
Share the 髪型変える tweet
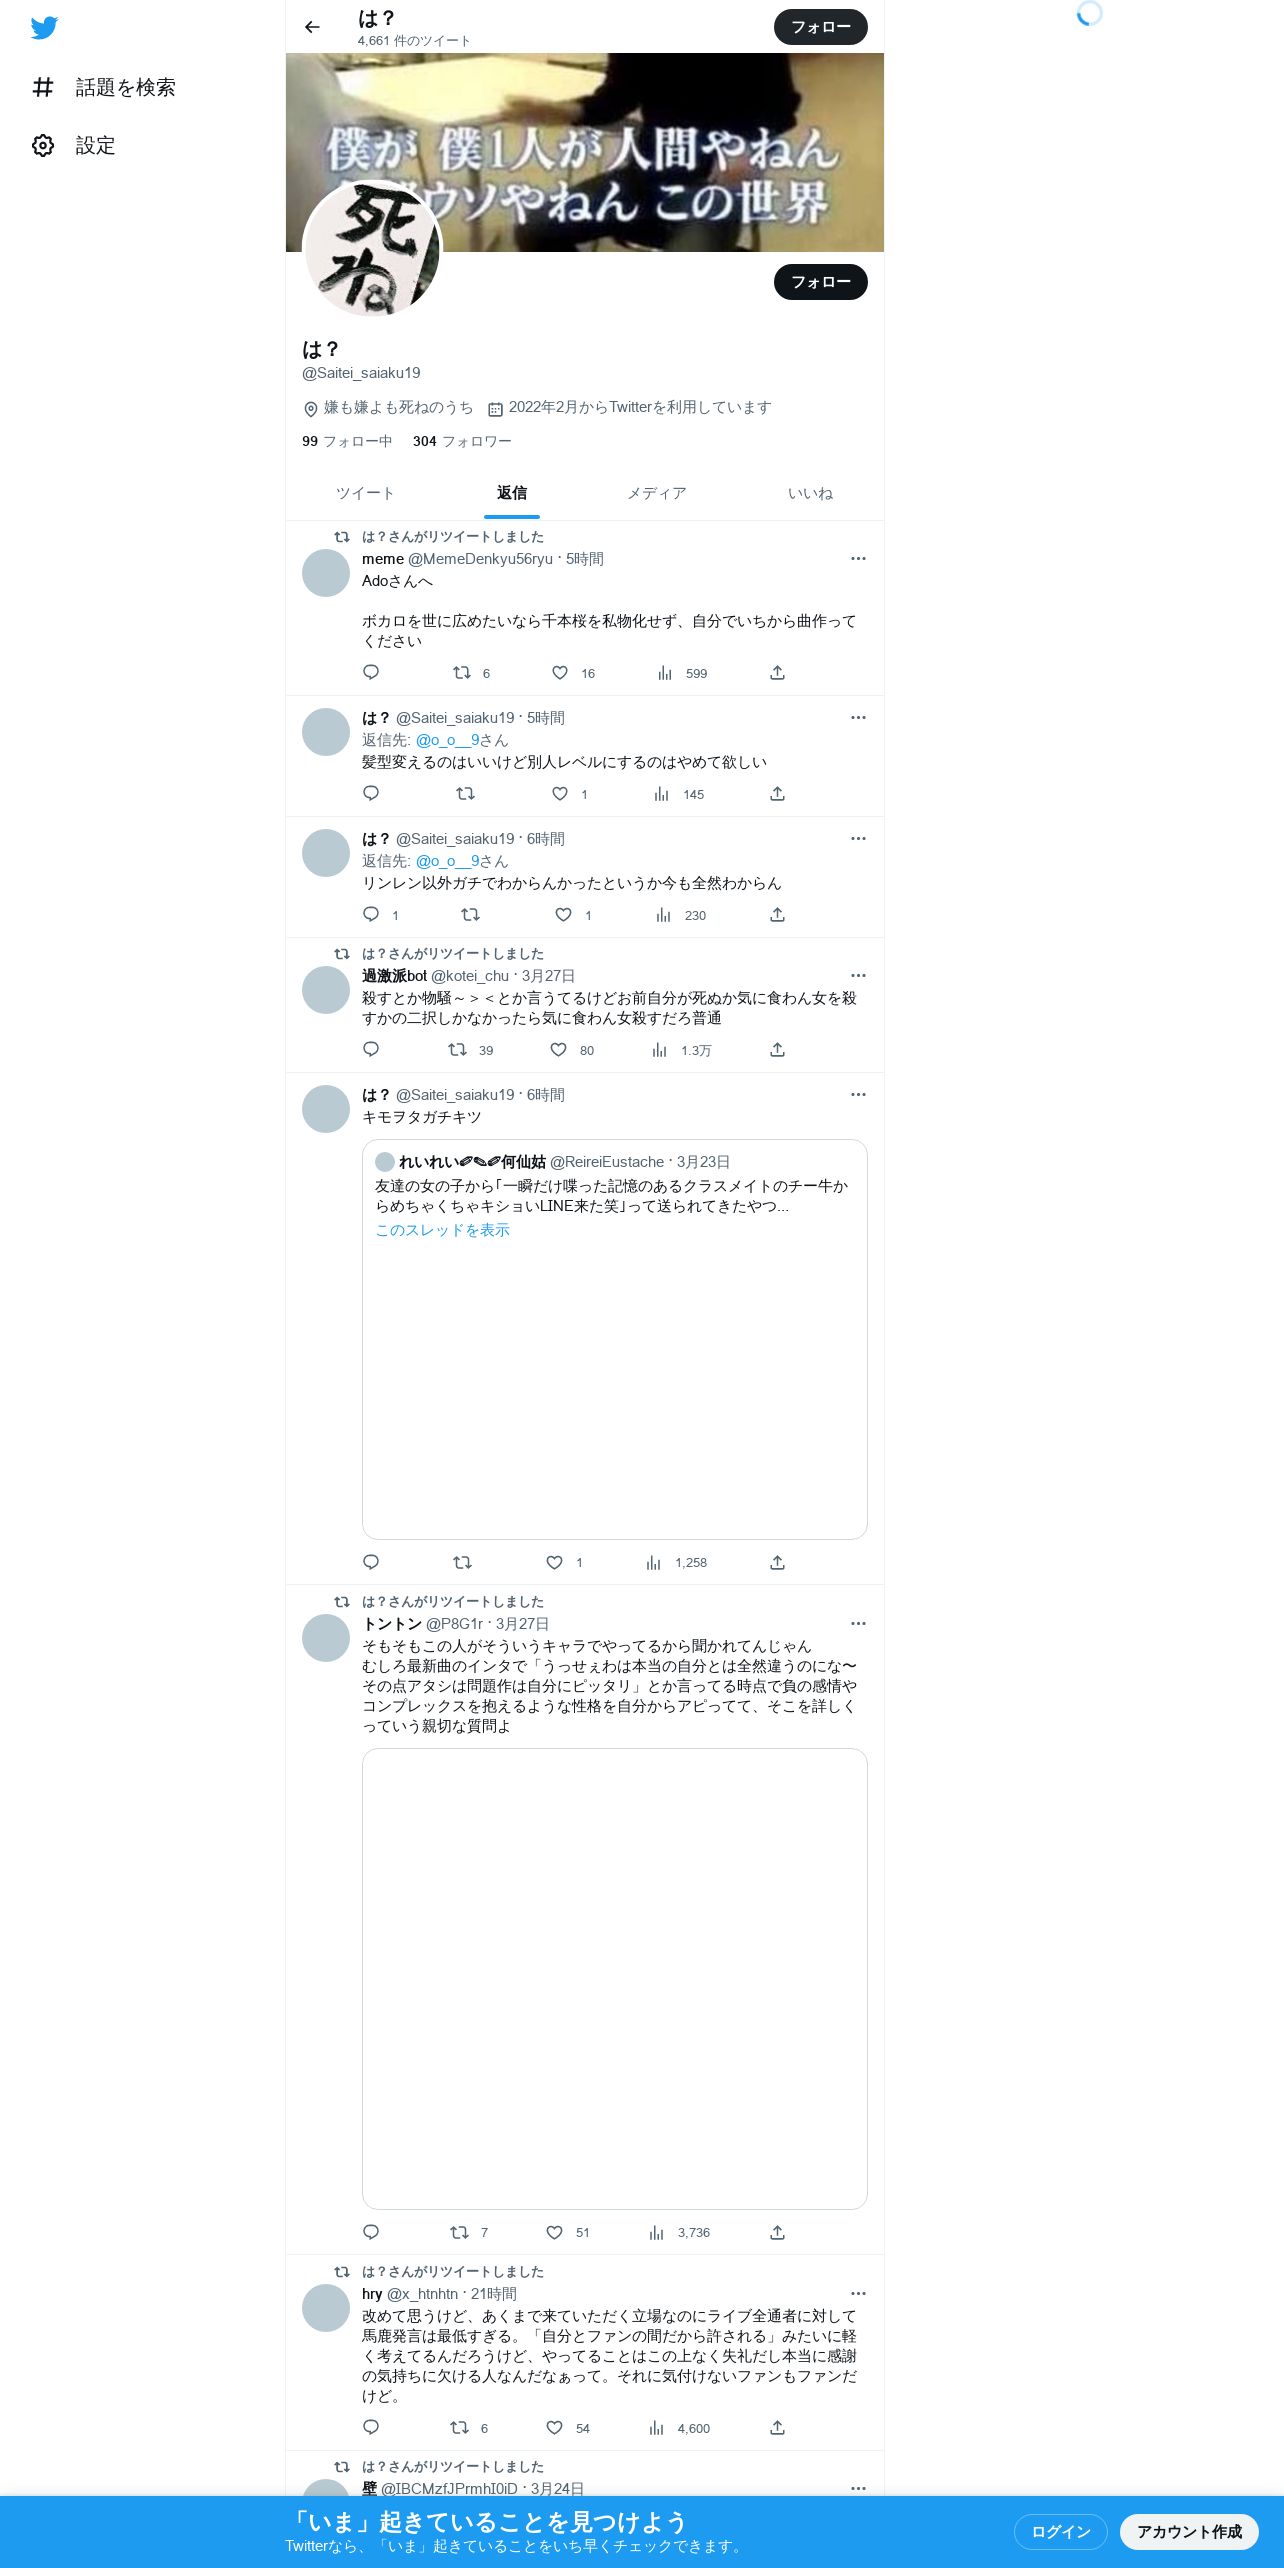click(777, 793)
